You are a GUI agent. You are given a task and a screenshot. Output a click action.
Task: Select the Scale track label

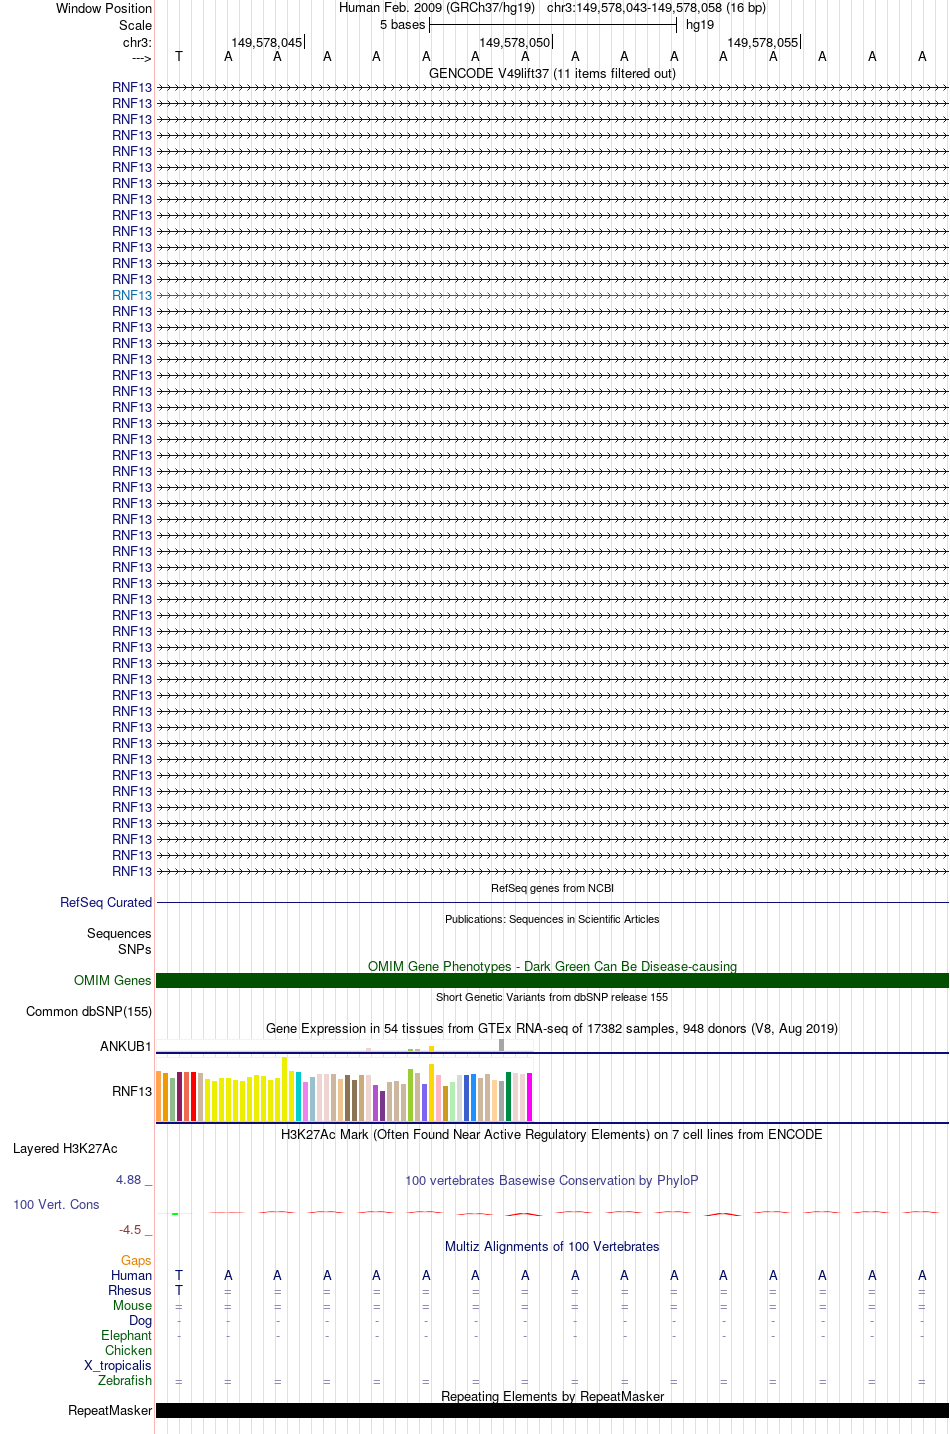click(x=135, y=25)
